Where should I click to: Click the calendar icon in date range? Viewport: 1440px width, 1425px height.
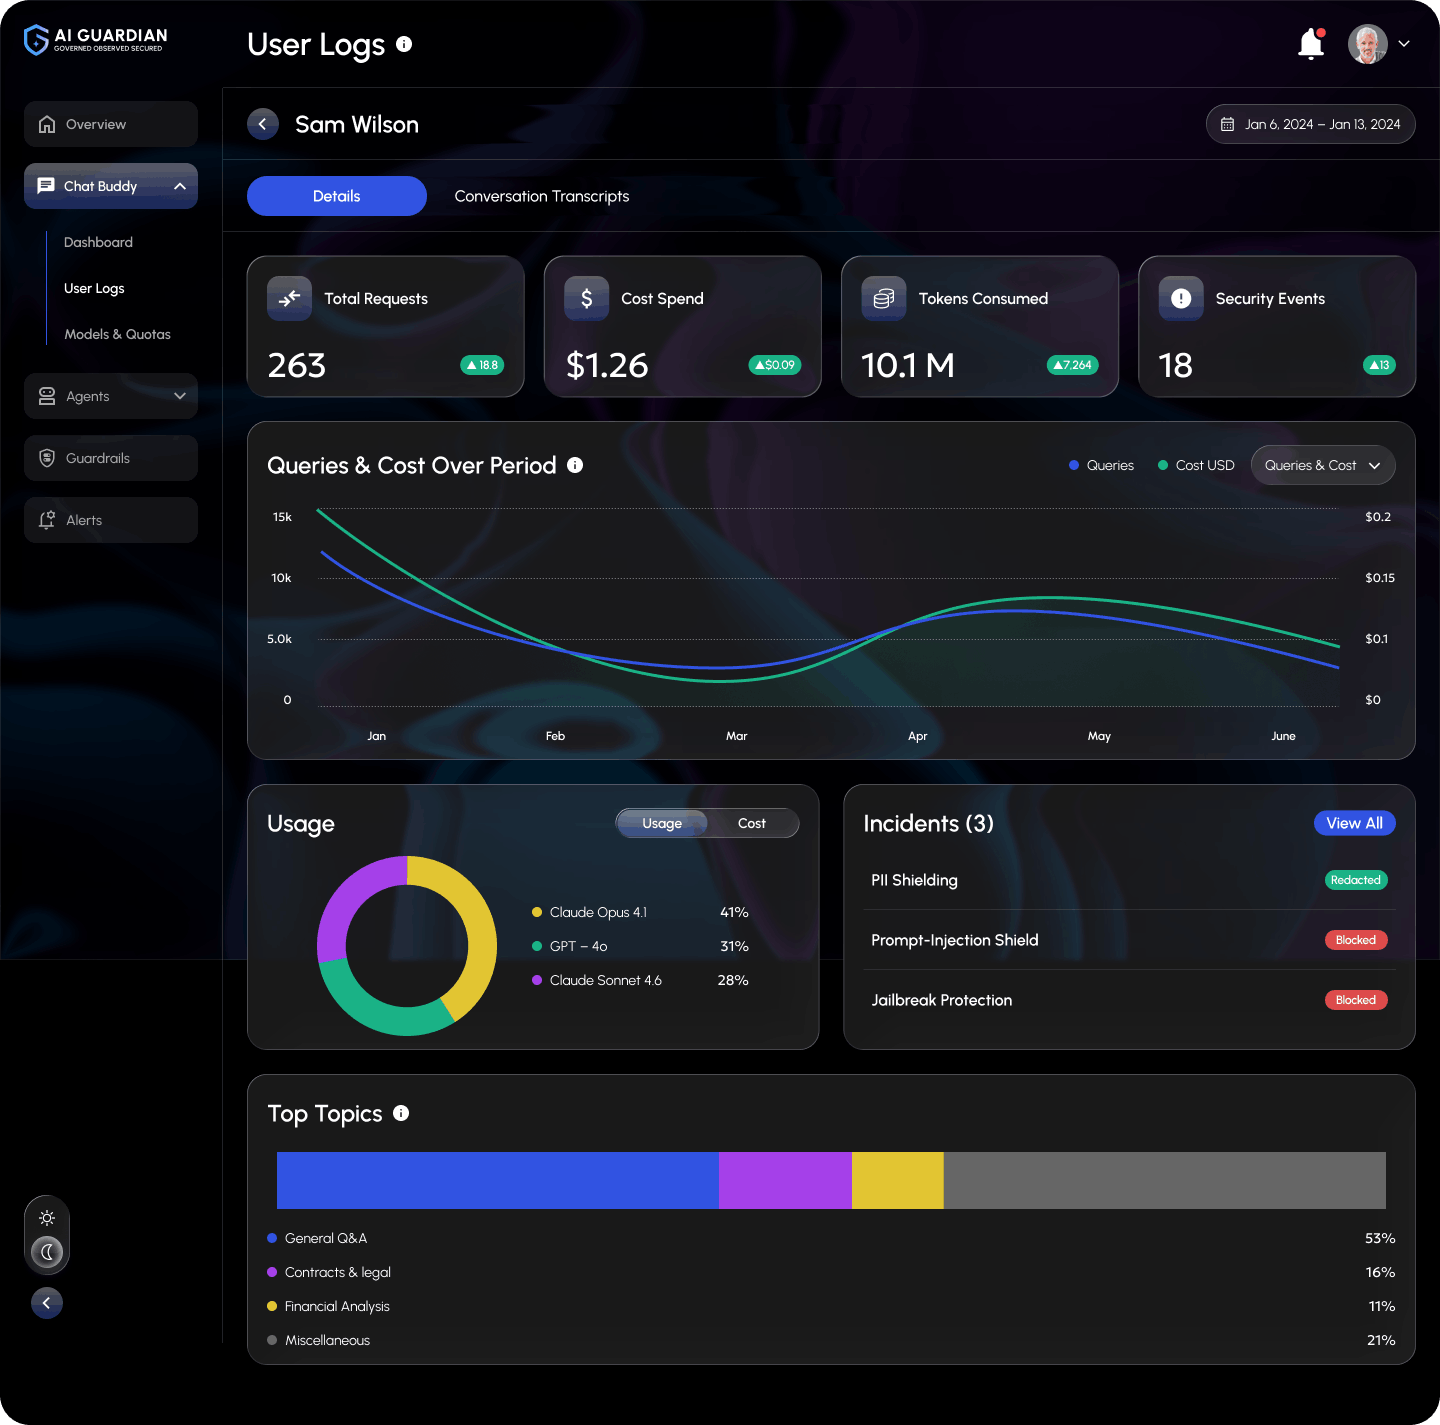pyautogui.click(x=1227, y=125)
